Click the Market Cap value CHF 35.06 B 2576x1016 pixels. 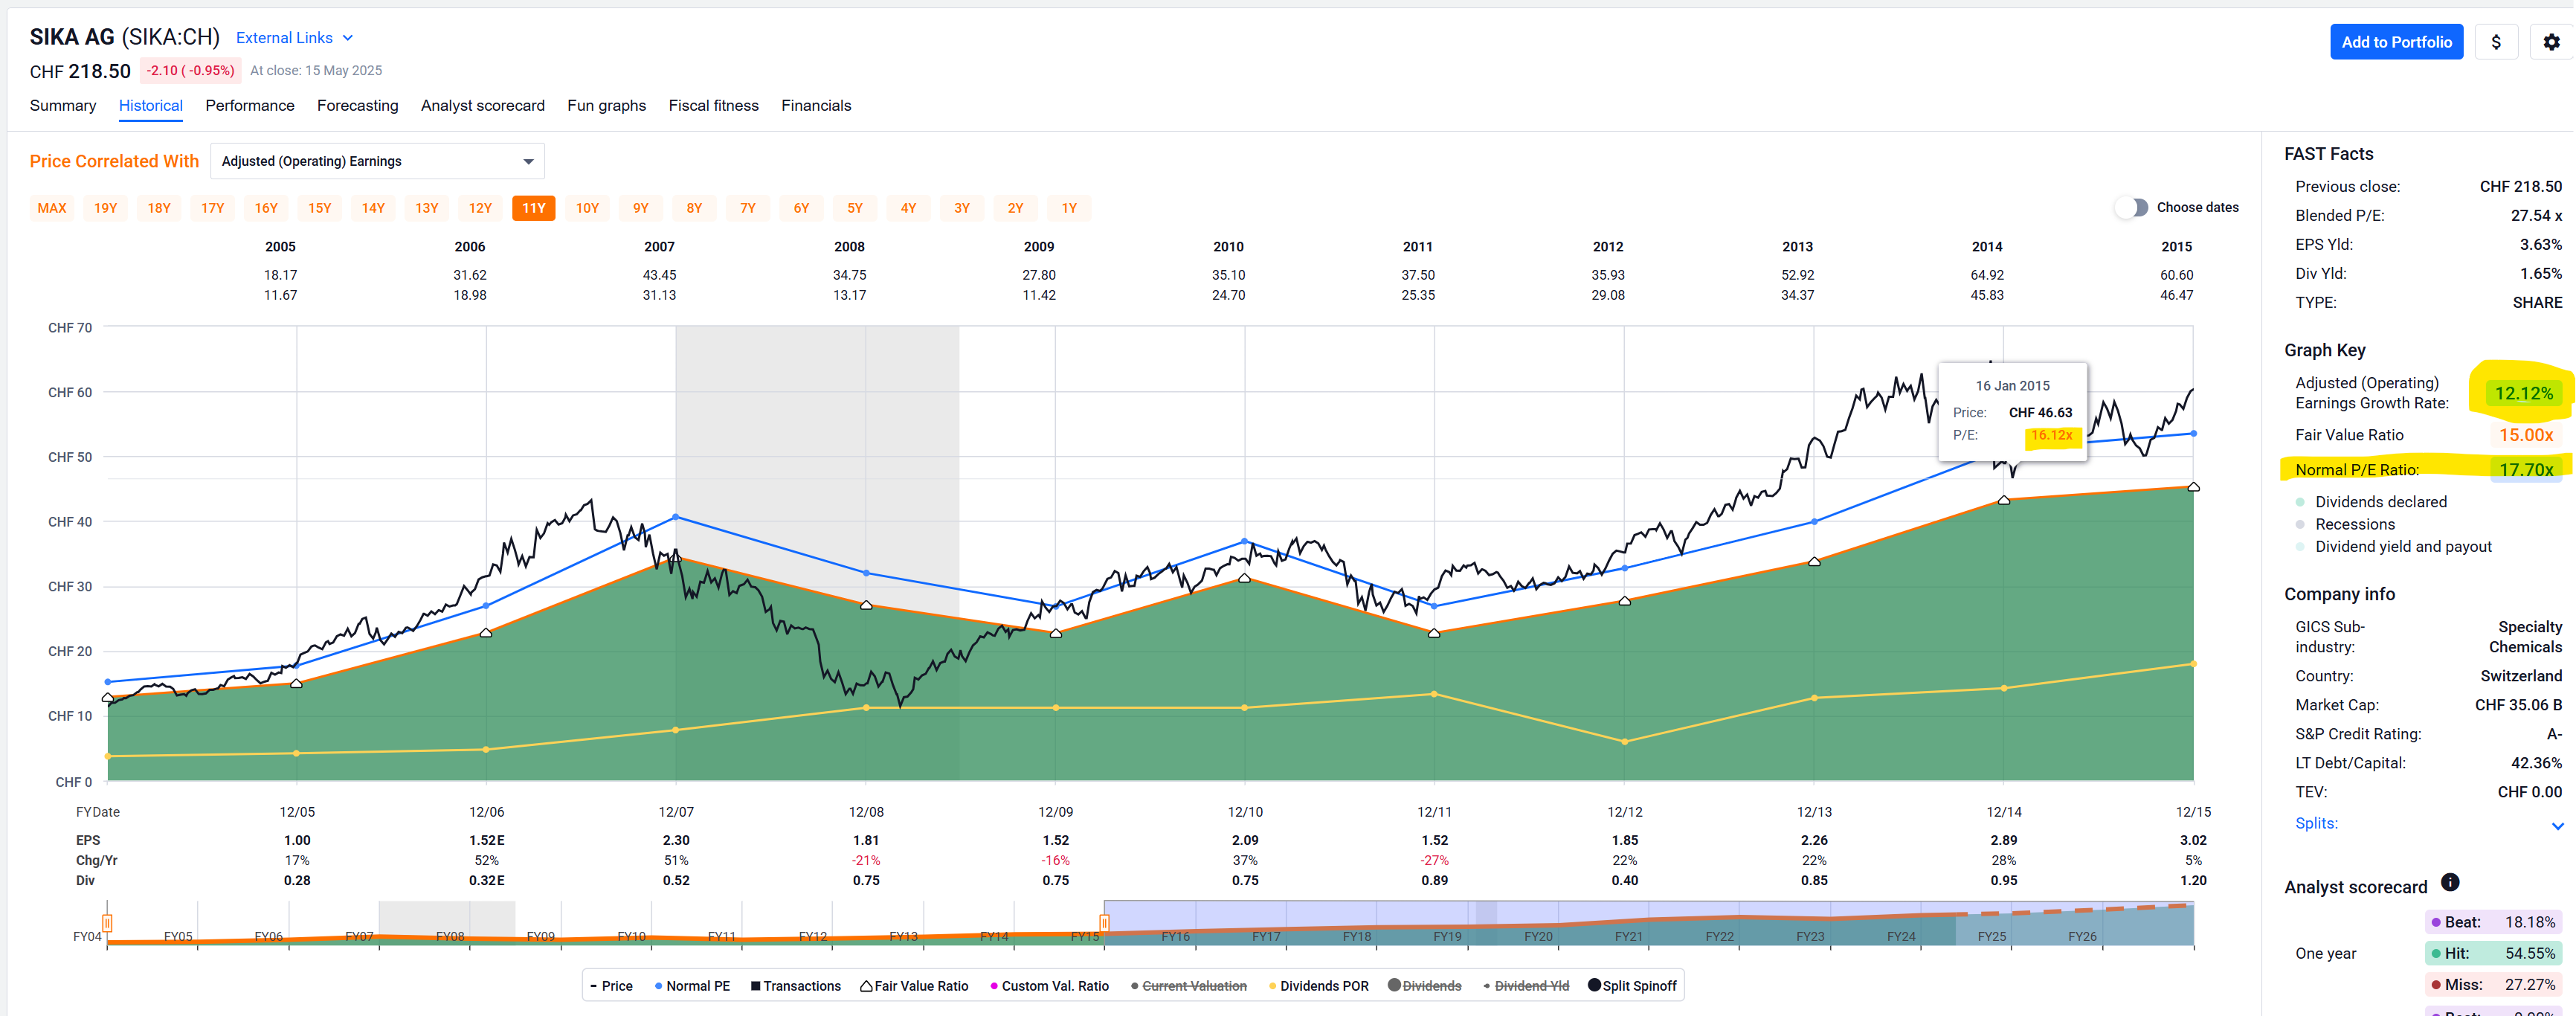click(2518, 705)
